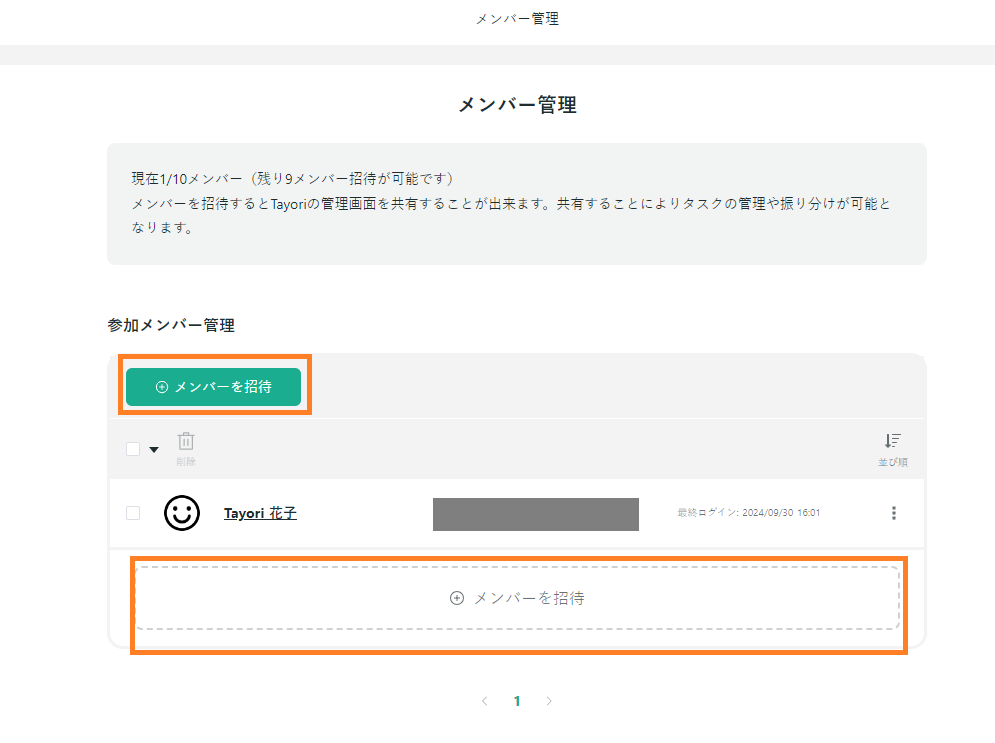Check the box for Tayori 花子

coord(133,513)
